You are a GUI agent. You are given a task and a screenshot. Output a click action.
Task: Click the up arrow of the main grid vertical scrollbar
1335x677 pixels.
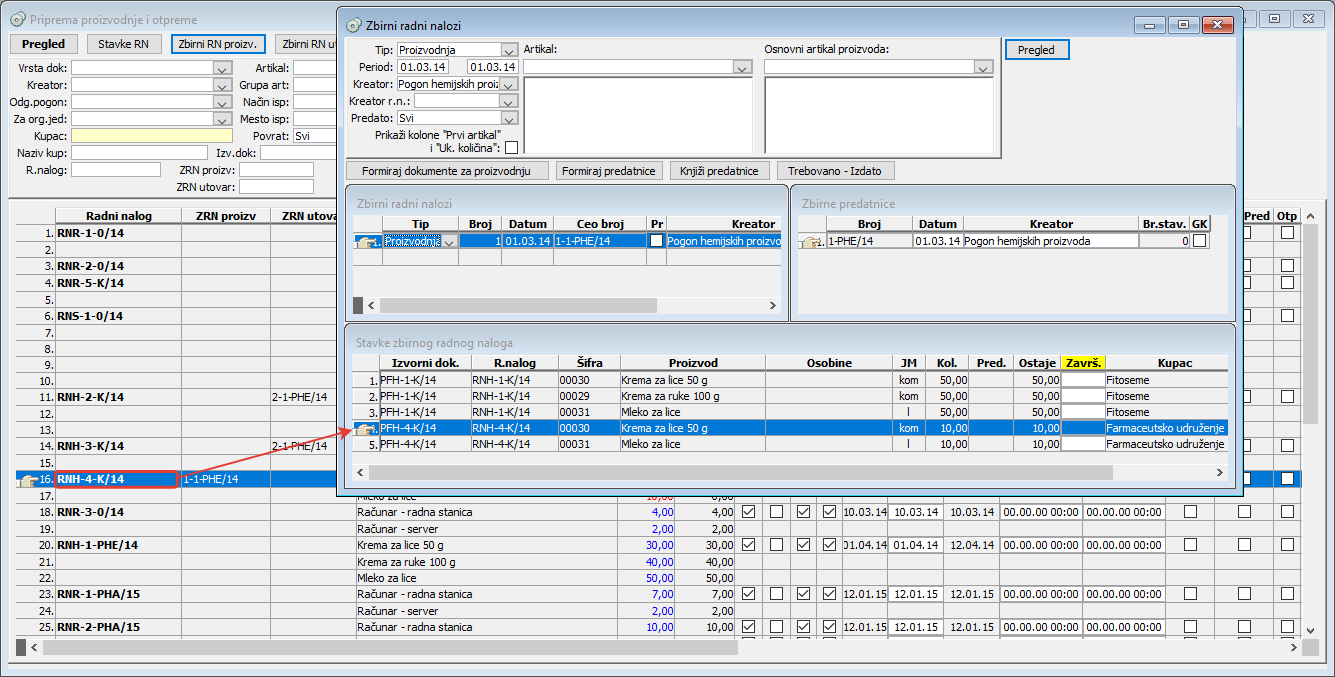click(x=1310, y=216)
